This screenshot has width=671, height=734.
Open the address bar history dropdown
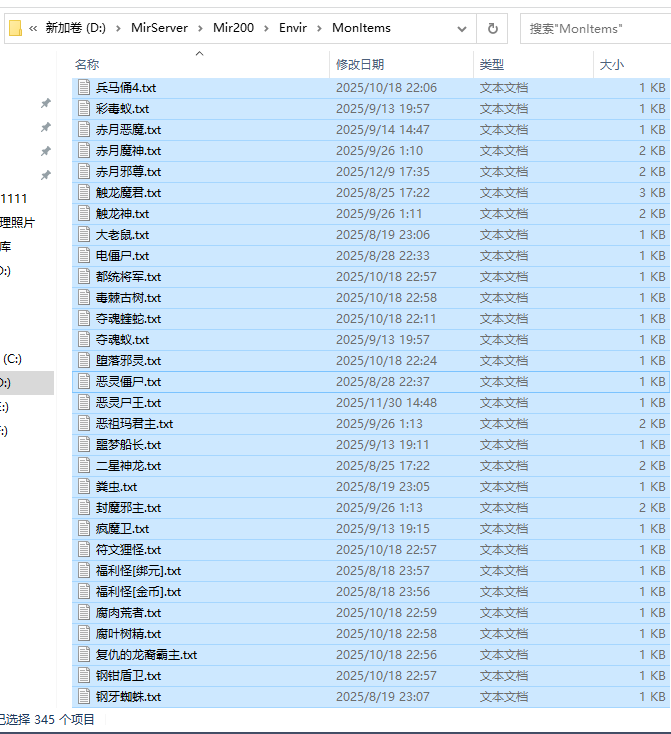462,29
